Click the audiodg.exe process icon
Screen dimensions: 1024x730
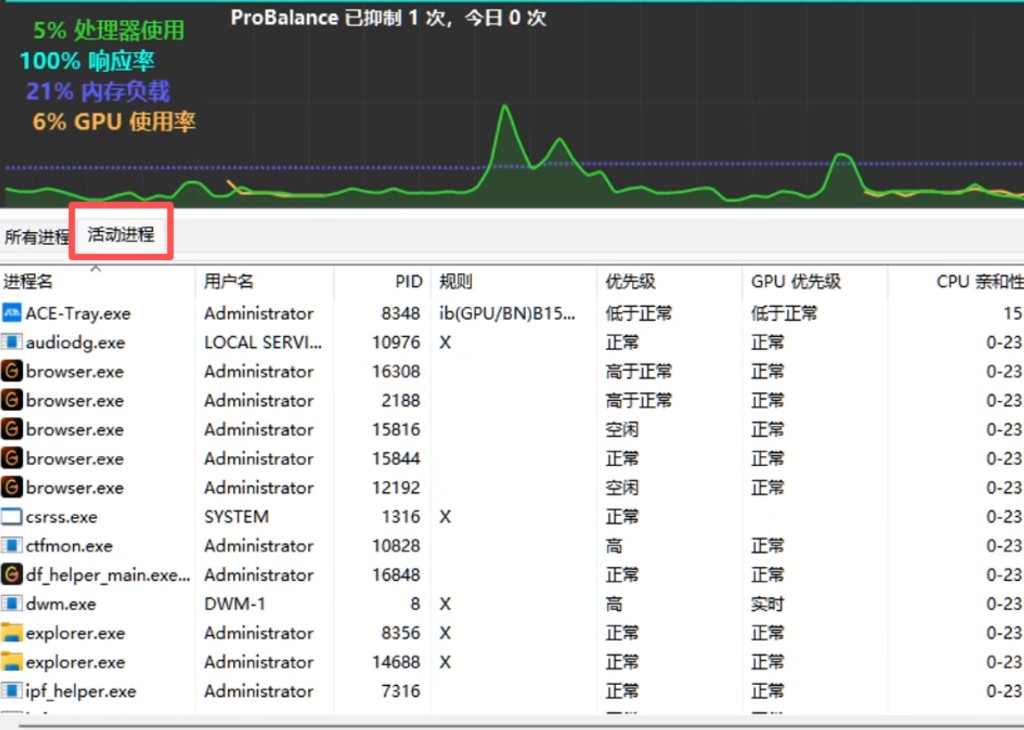pyautogui.click(x=12, y=342)
